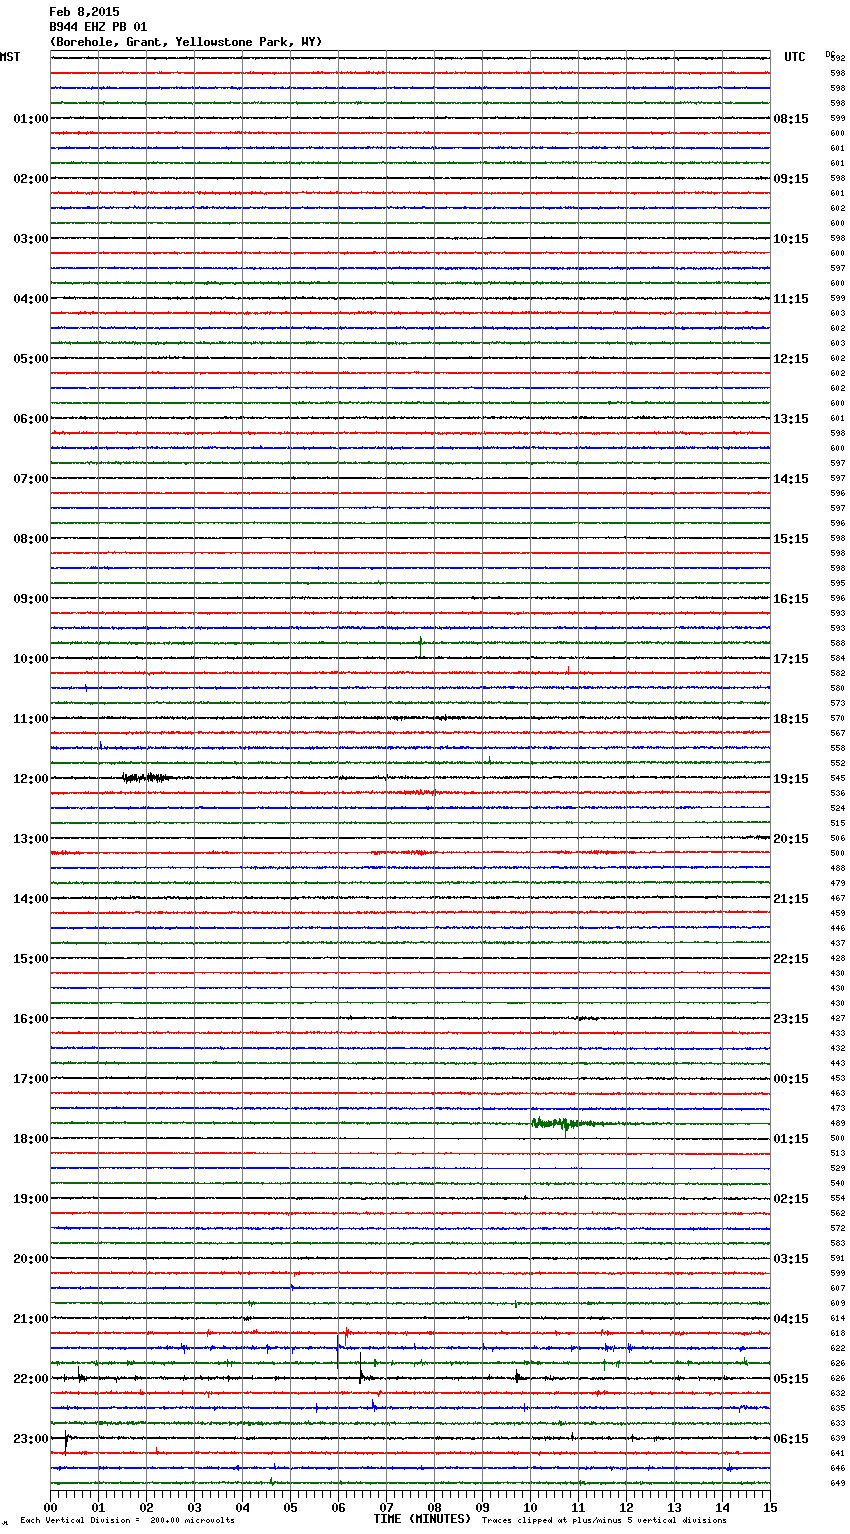This screenshot has height=1534, width=850.
Task: Click the 04:00 MST time label
Action: click(31, 299)
